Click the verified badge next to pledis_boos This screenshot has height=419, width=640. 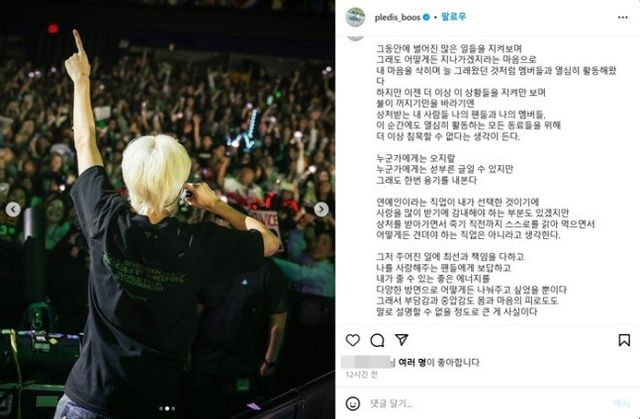point(426,18)
